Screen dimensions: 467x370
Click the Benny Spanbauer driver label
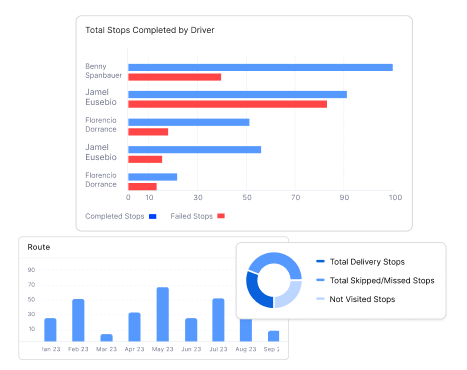[x=103, y=71]
